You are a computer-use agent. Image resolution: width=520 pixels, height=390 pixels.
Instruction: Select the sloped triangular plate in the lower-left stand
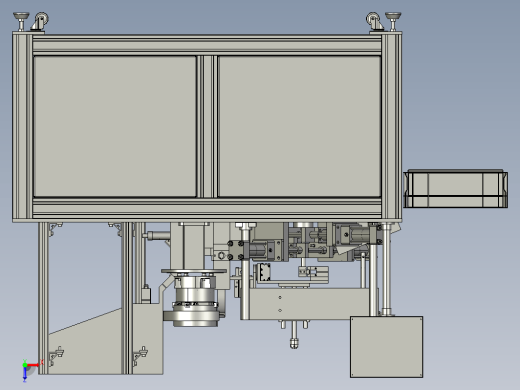point(85,341)
